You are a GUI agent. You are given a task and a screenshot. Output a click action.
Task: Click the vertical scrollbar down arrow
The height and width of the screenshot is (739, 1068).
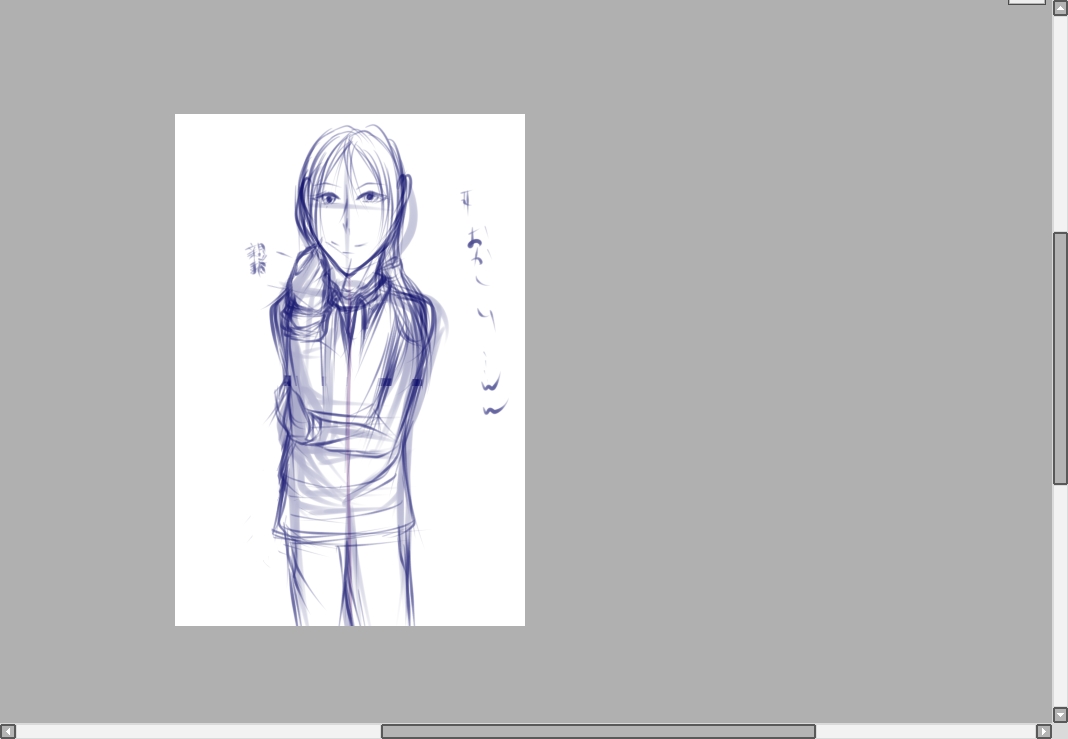click(x=1060, y=714)
